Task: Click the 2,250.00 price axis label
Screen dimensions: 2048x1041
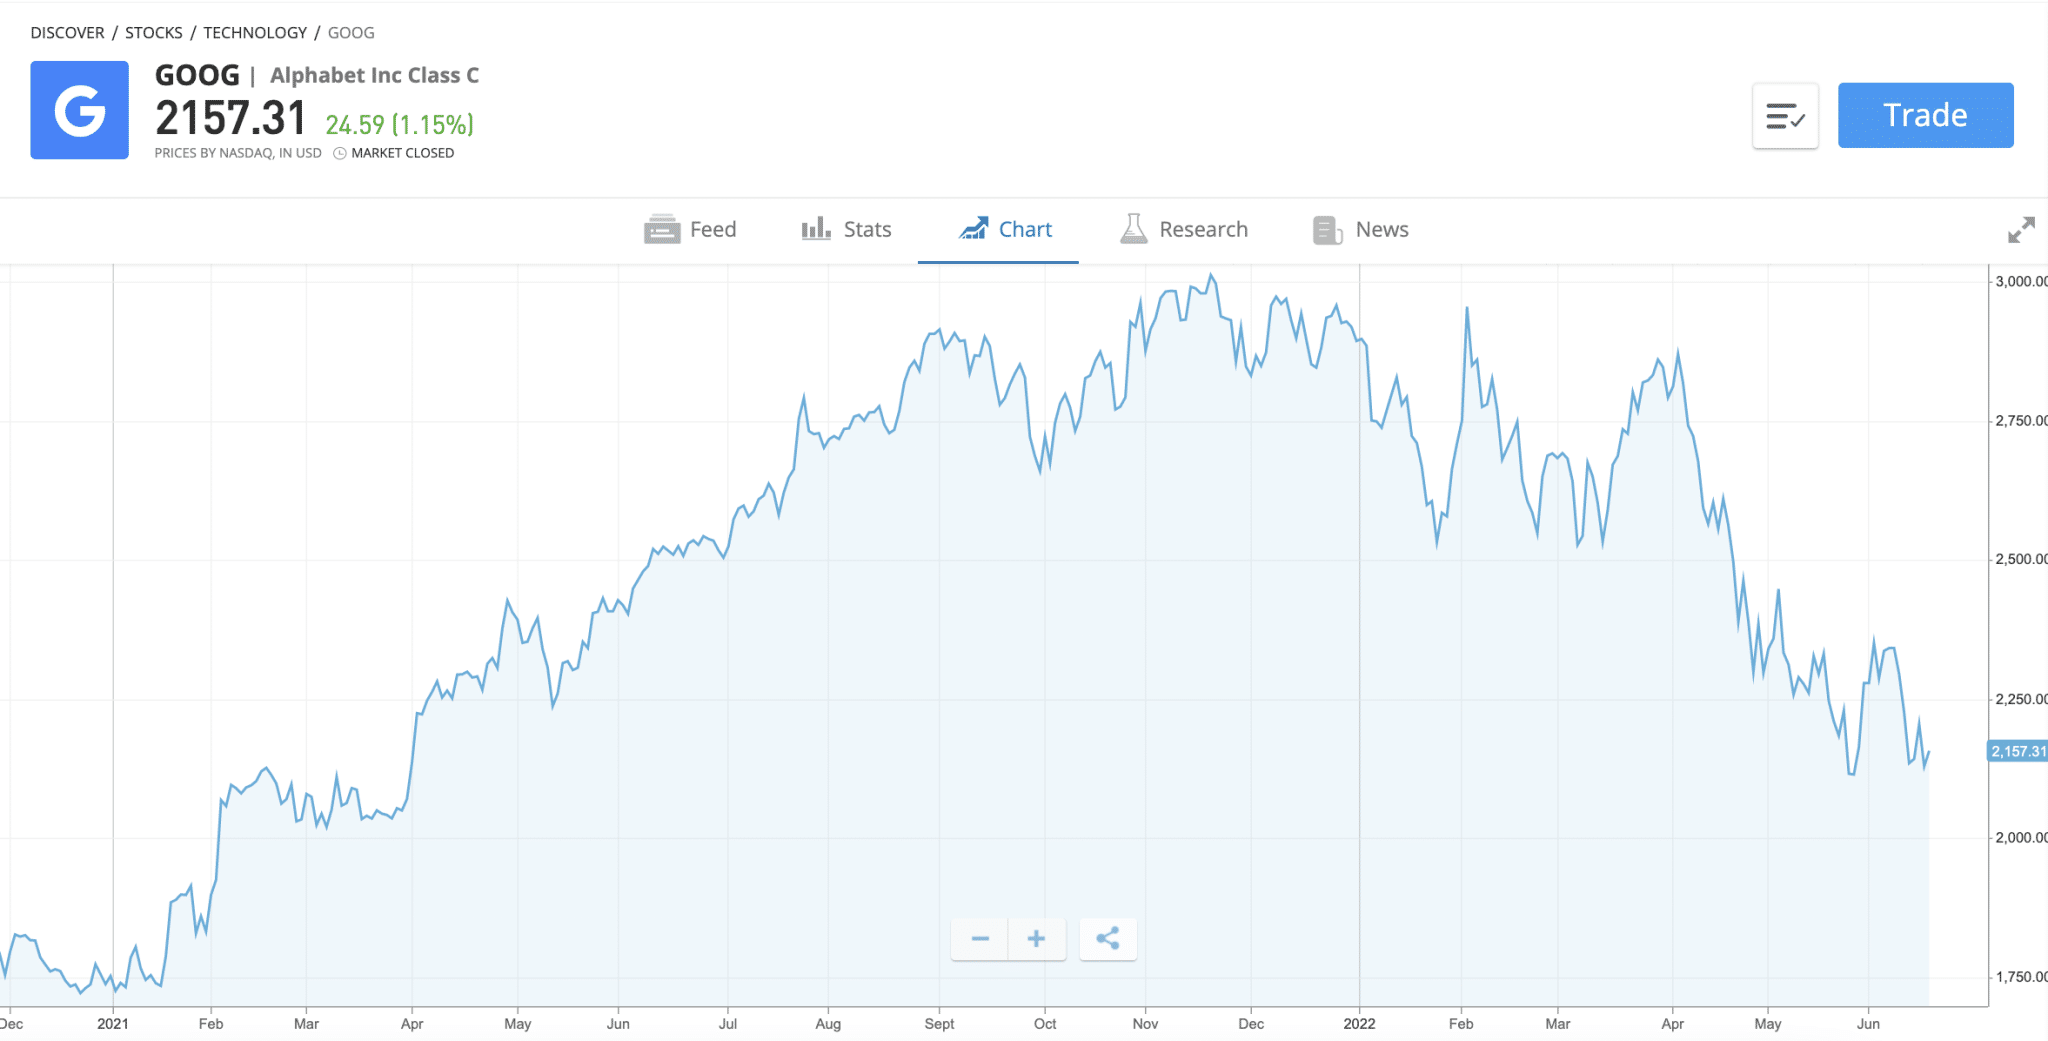Action: (x=2021, y=699)
